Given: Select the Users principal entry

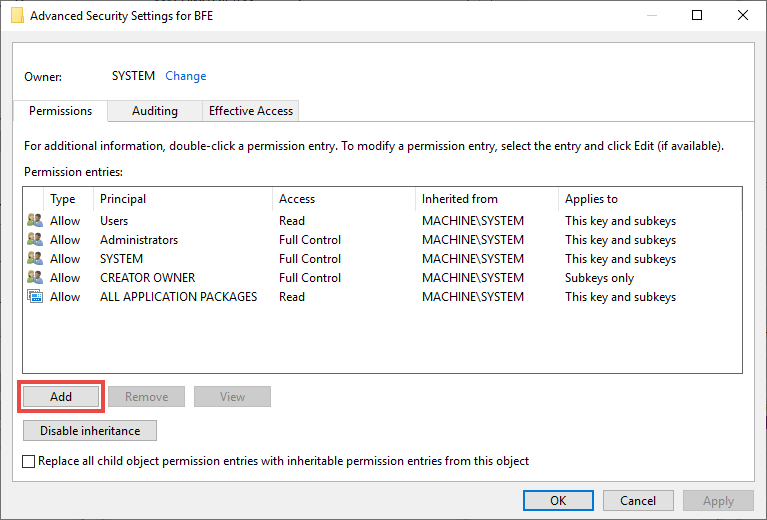Looking at the screenshot, I should pos(114,221).
